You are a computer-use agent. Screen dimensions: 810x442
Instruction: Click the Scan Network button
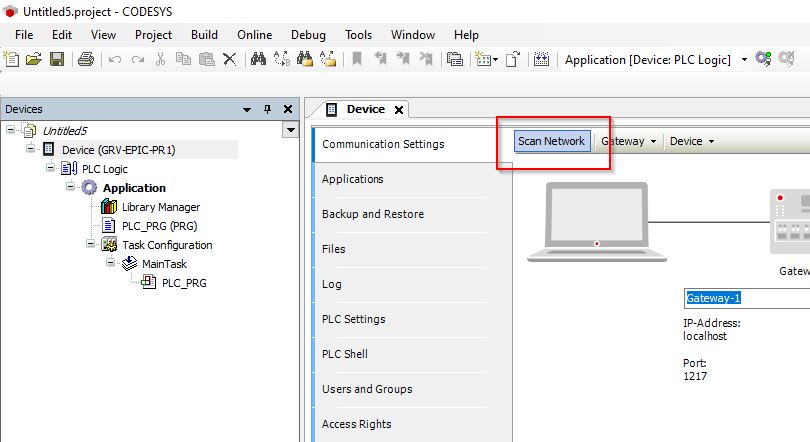point(552,141)
